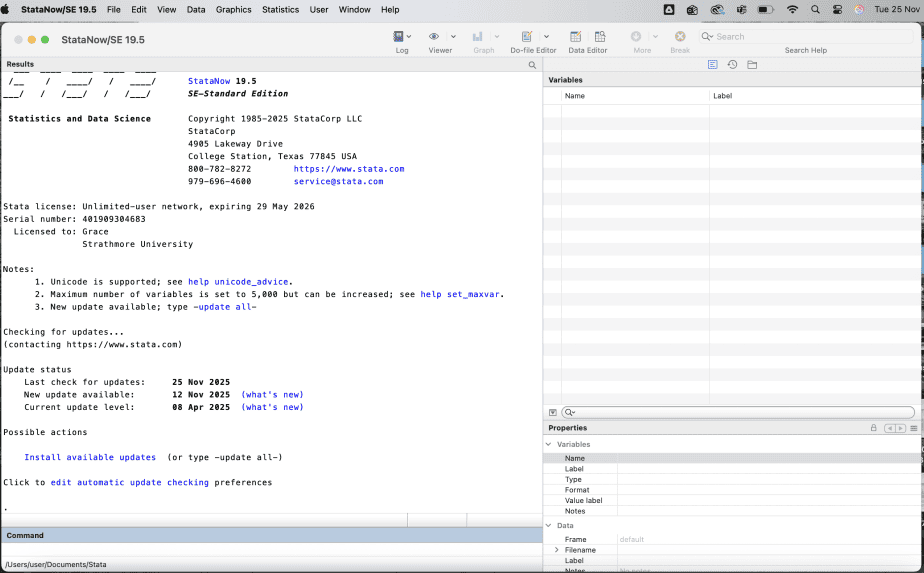Click the Wi-Fi status icon
This screenshot has width=924, height=573.
click(x=793, y=9)
